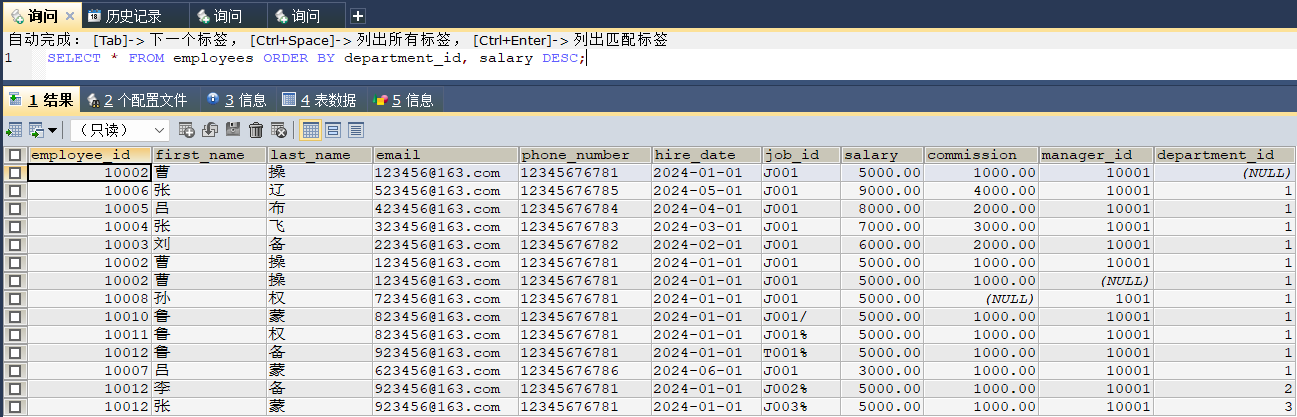Click the hire_date column header
Image resolution: width=1297 pixels, height=417 pixels.
click(706, 155)
